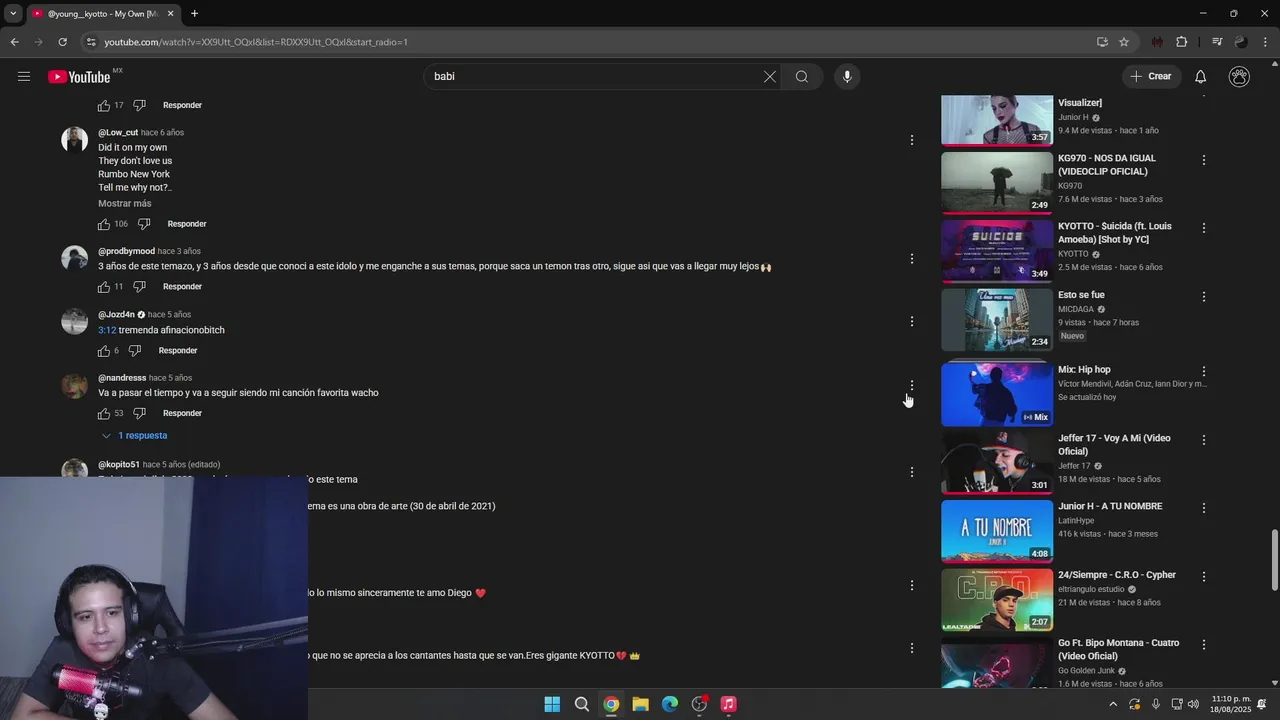
Task: Like the @prodbymood comment
Action: (x=104, y=287)
